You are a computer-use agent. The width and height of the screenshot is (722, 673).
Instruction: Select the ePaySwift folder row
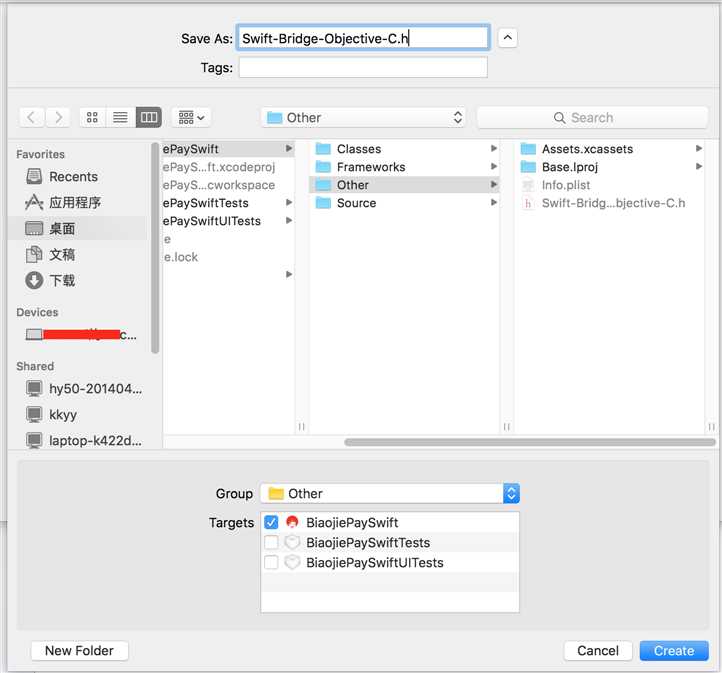[228, 149]
